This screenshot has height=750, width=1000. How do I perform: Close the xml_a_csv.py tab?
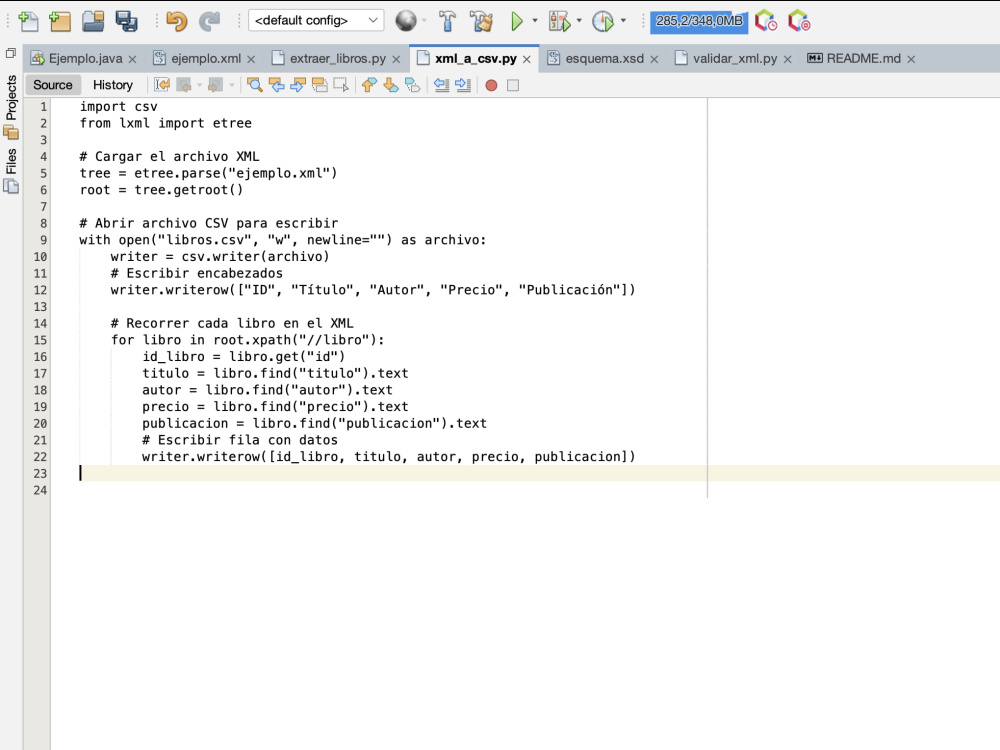527,59
